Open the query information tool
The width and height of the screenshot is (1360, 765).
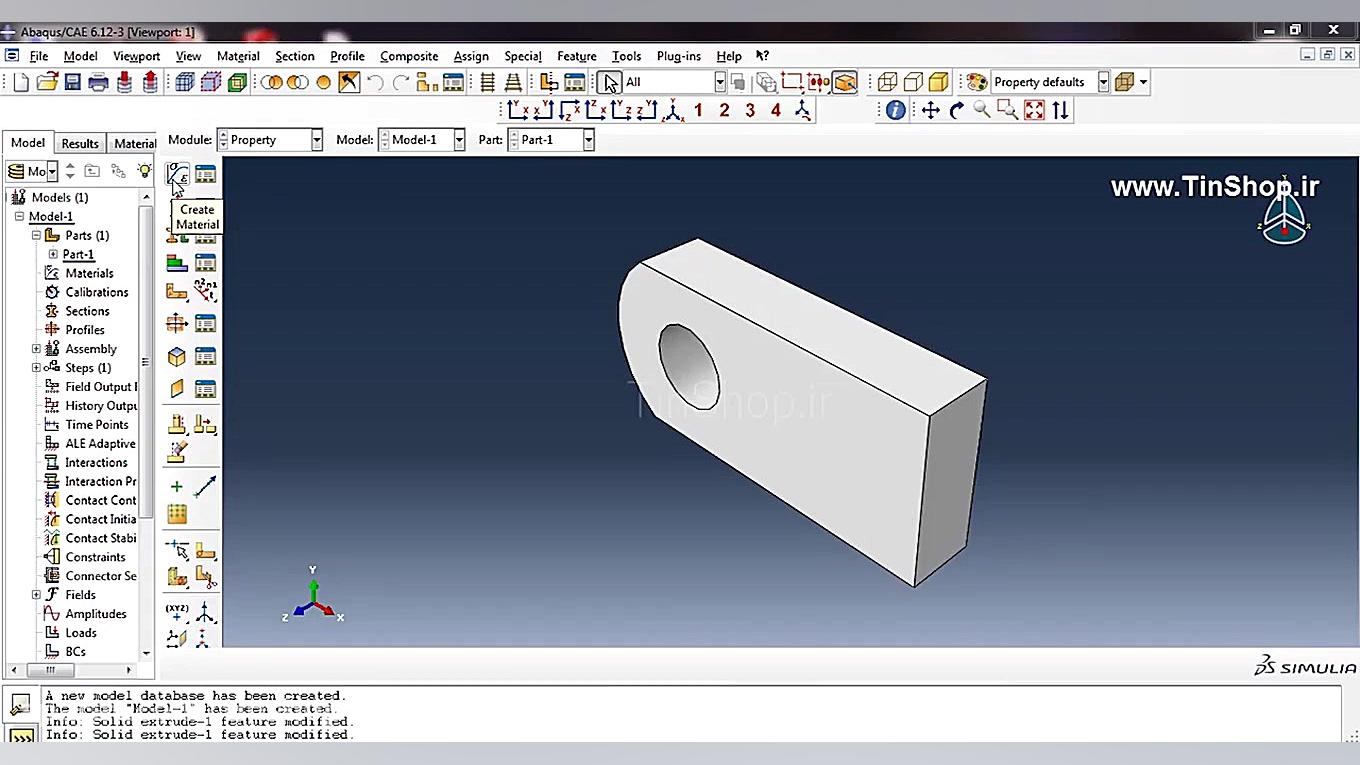(x=895, y=110)
